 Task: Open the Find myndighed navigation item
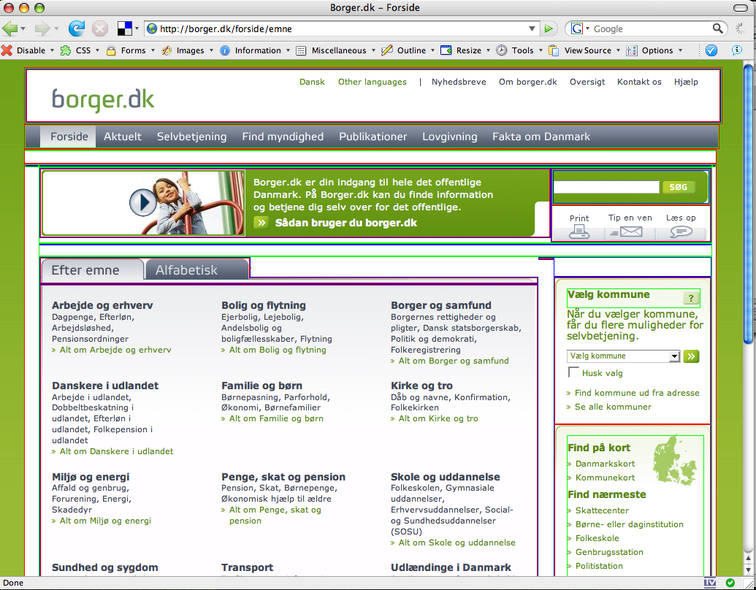[283, 136]
